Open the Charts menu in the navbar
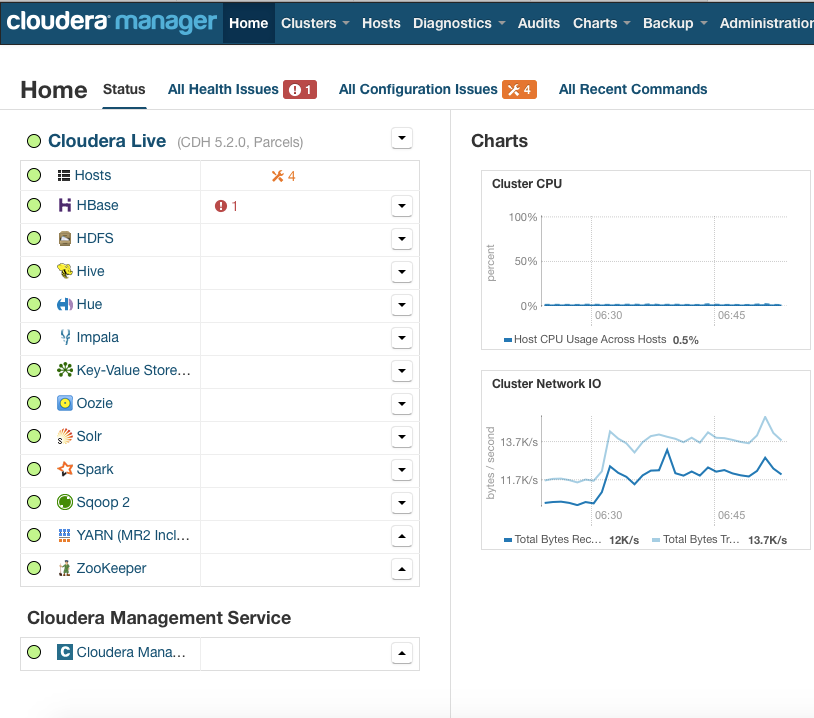Screen dimensions: 814x718 601,23
